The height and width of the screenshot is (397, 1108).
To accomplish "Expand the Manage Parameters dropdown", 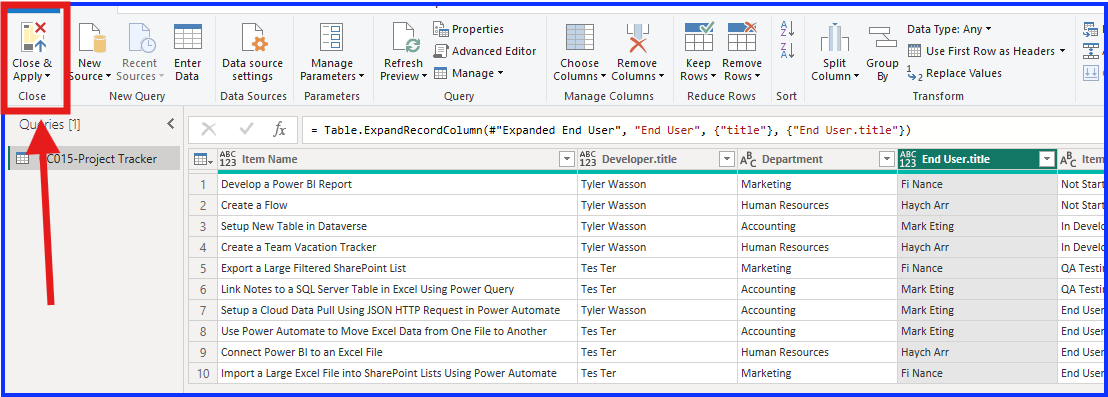I will point(361,76).
